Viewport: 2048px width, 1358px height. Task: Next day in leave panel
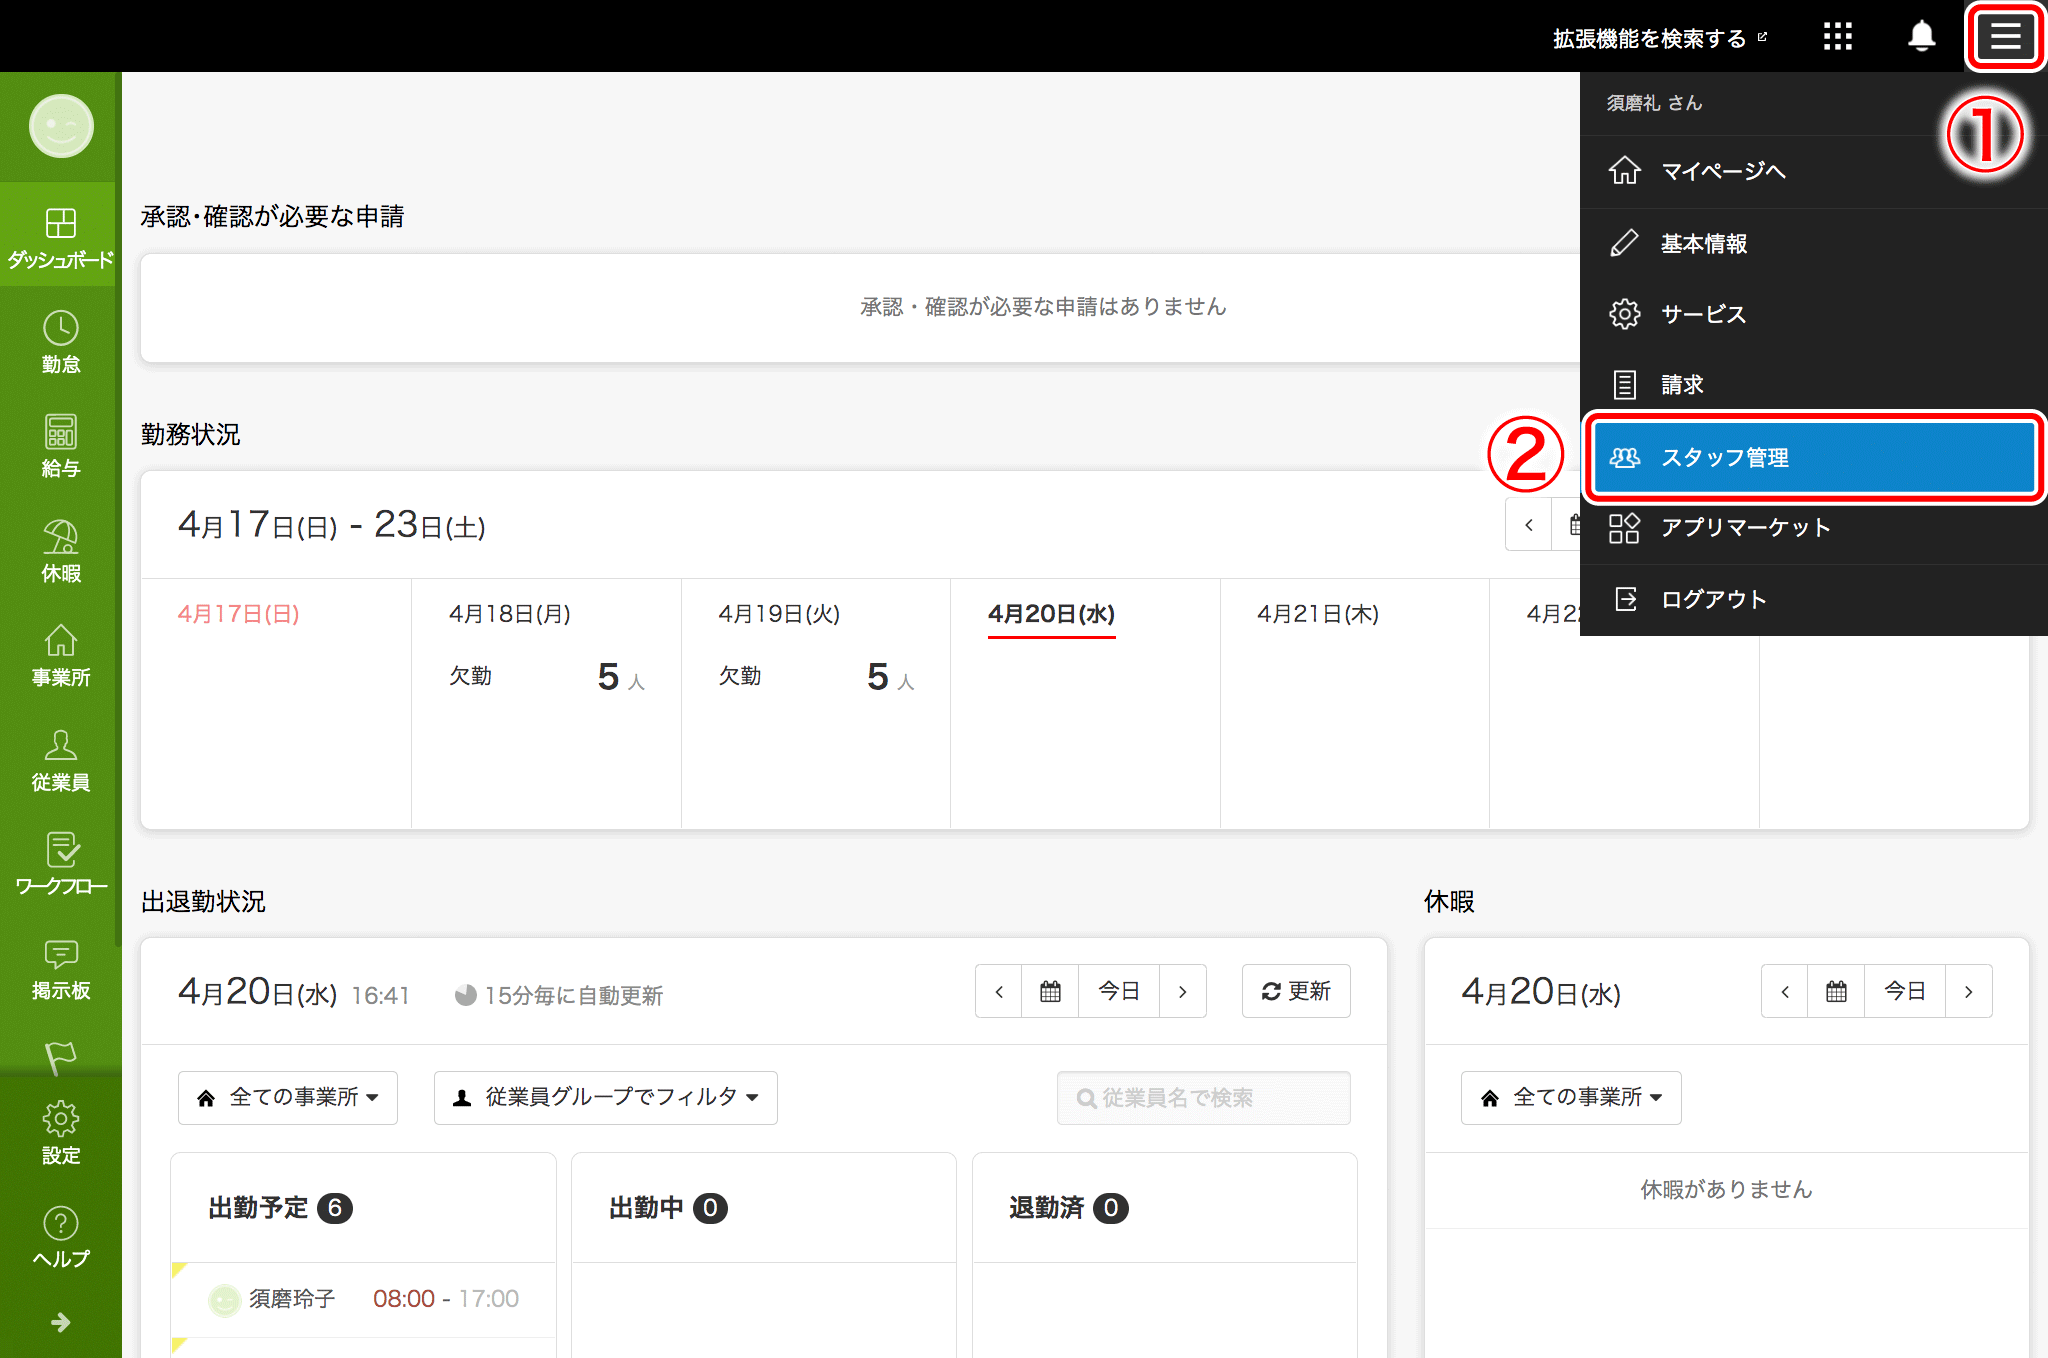1969,991
